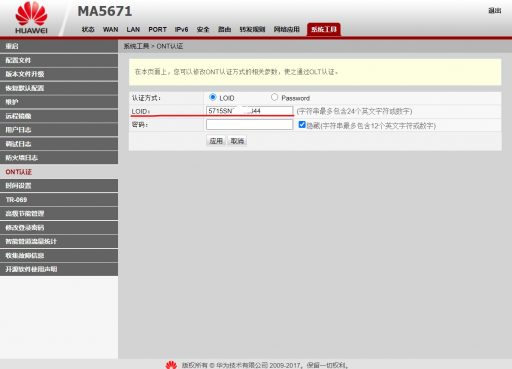Image resolution: width=512 pixels, height=369 pixels.
Task: Click the 认证方式 label
Action: tap(146, 98)
